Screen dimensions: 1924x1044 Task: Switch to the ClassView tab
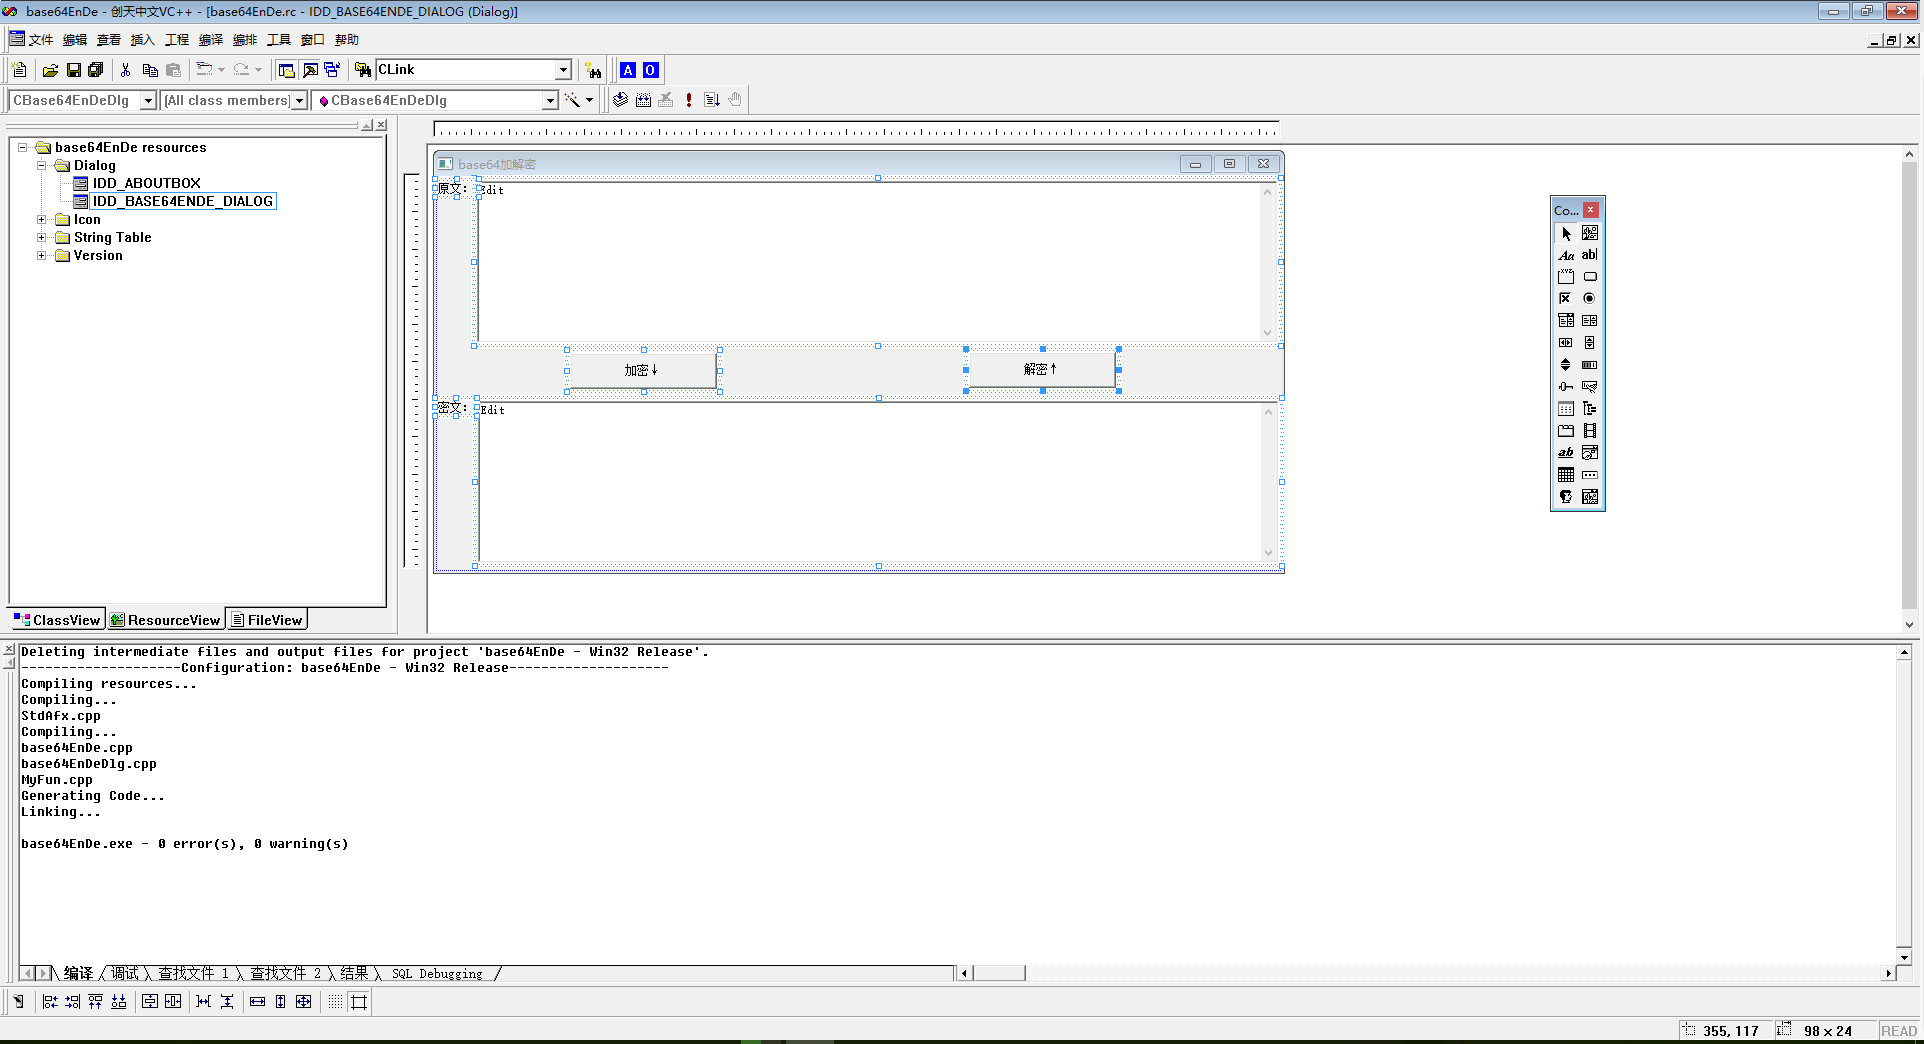(57, 620)
